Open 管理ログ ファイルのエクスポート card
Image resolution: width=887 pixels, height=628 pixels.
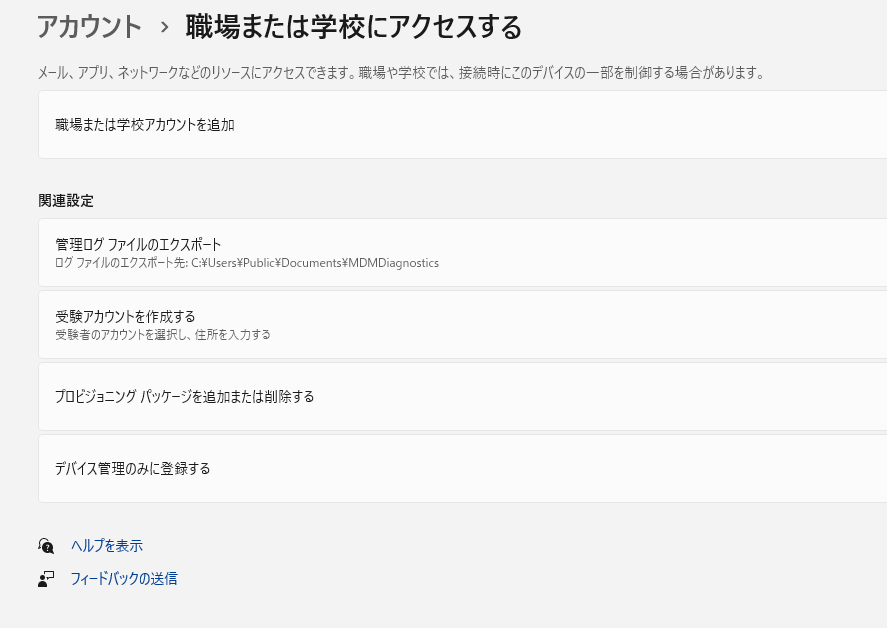[x=463, y=252]
